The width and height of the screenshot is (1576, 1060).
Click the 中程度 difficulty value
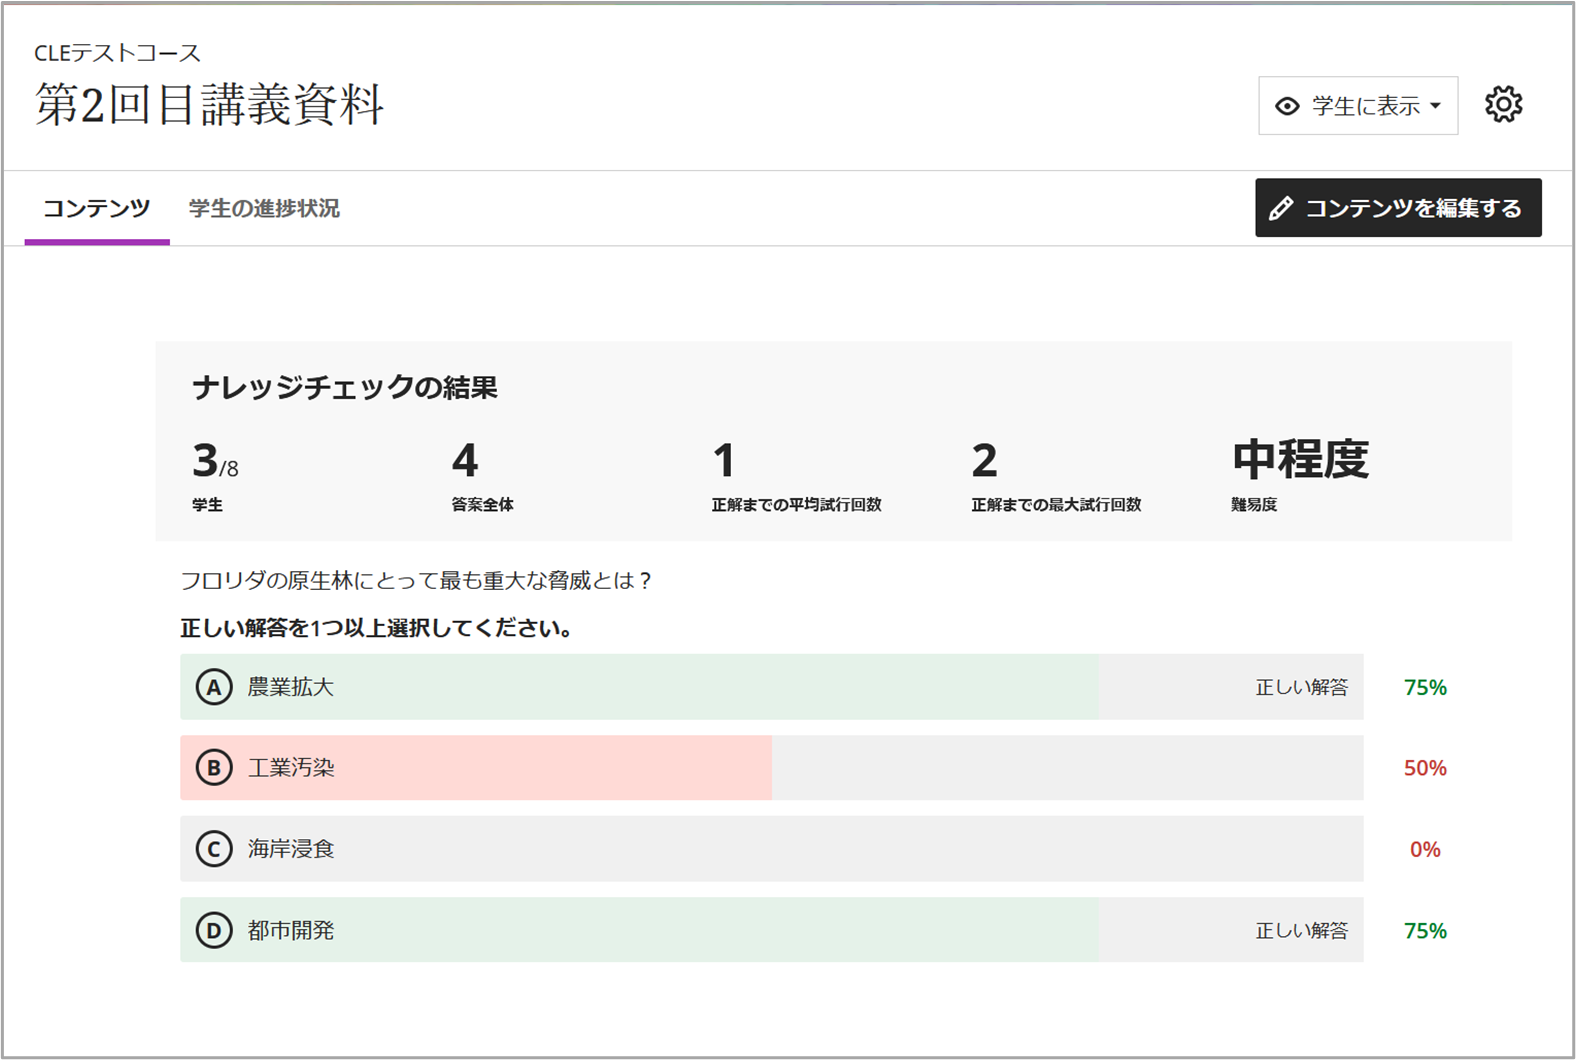tap(1300, 460)
